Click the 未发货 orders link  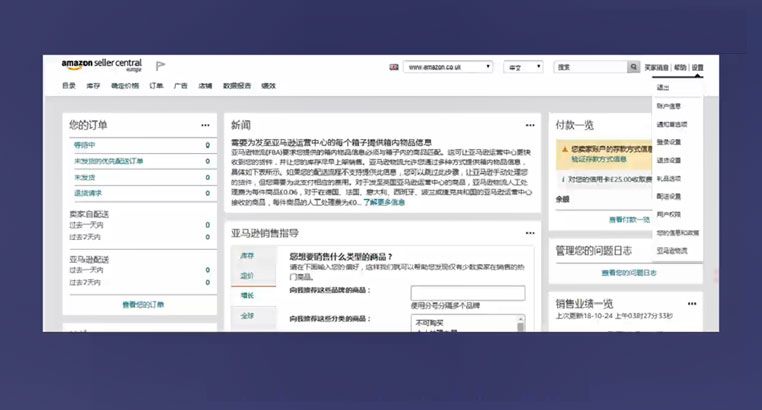tap(85, 177)
